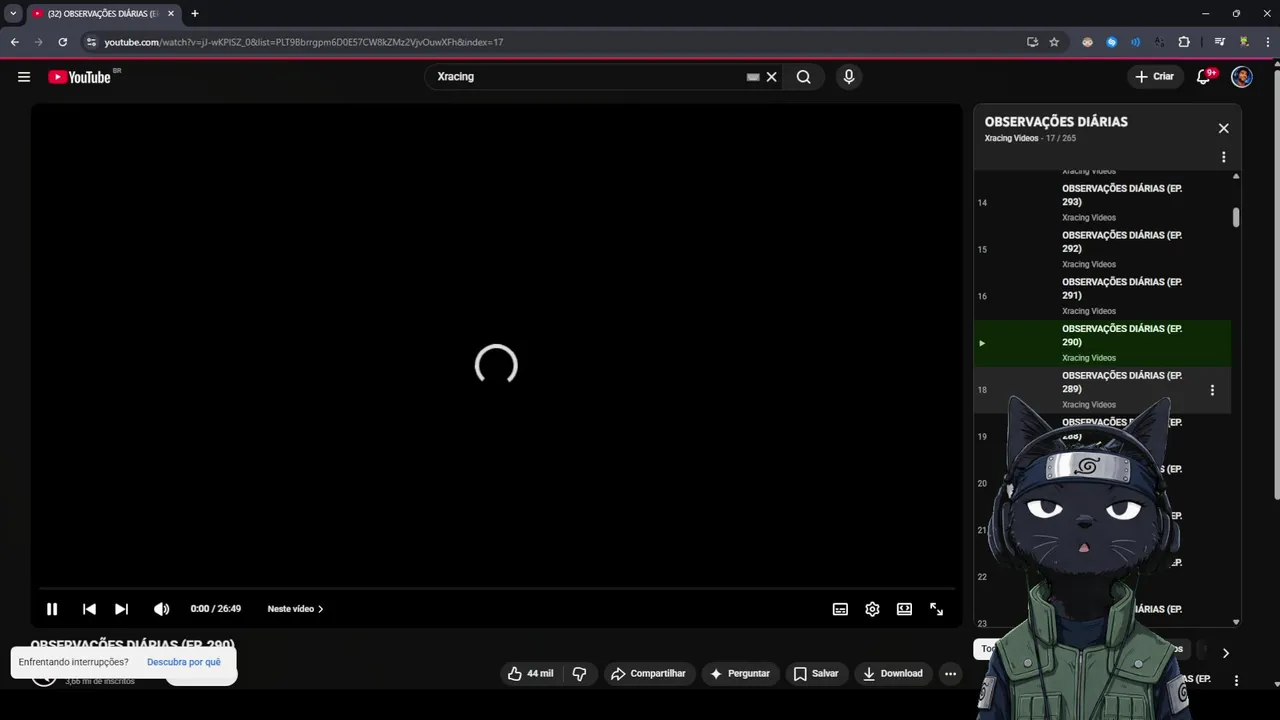The image size is (1280, 720).
Task: Open Compartilhar share dialog
Action: coord(649,674)
